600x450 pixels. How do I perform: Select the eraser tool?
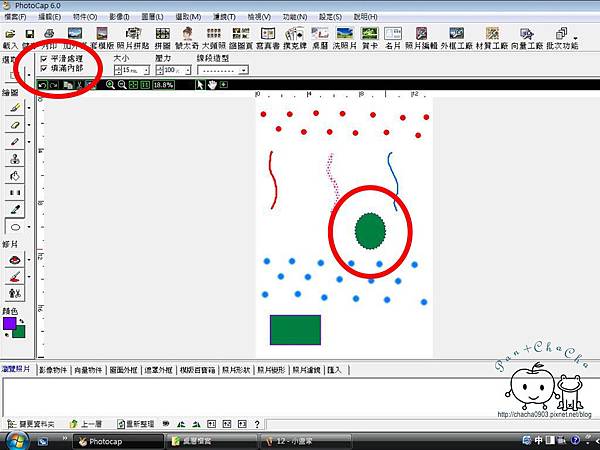click(15, 125)
